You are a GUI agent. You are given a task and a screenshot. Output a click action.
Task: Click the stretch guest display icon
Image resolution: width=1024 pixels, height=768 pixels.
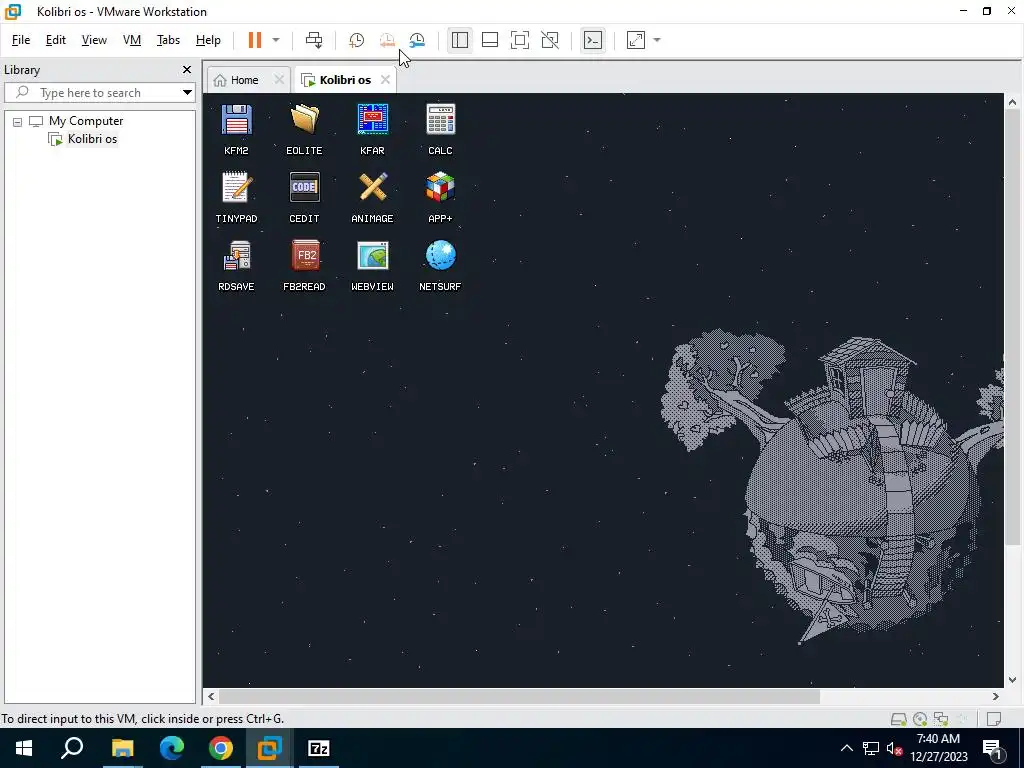[636, 40]
